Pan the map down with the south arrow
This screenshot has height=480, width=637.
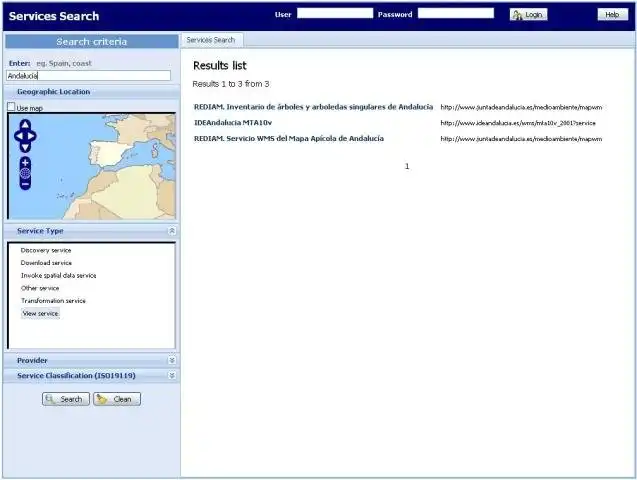pyautogui.click(x=25, y=147)
